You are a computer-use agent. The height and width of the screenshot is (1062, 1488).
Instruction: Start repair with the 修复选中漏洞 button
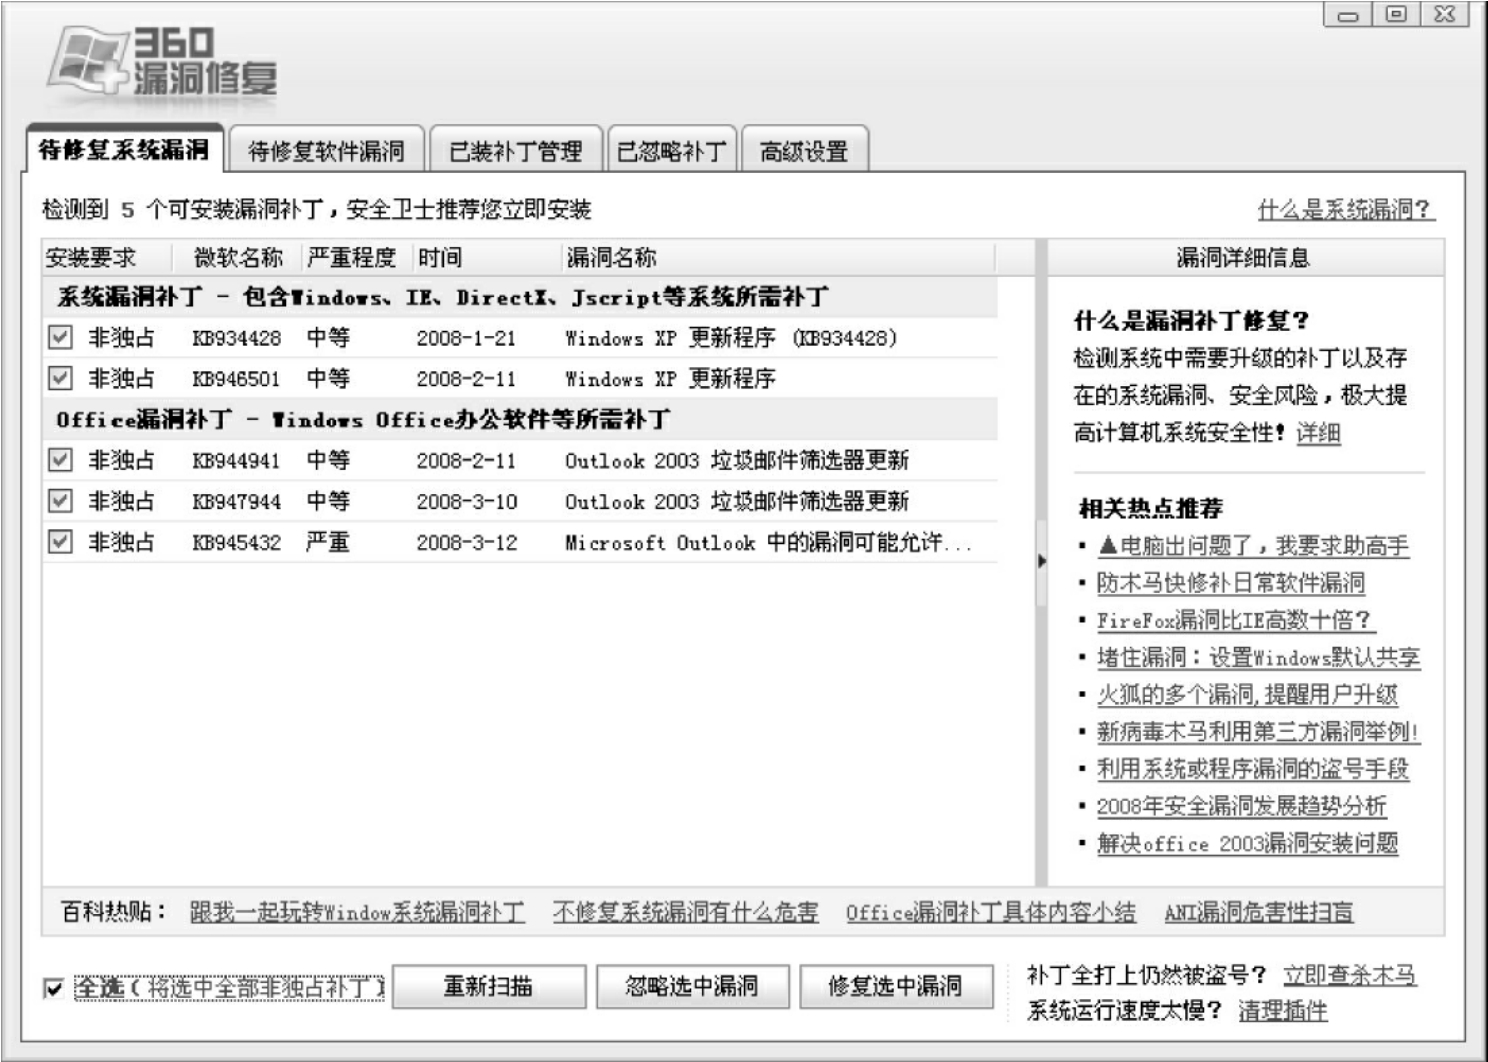coord(896,987)
